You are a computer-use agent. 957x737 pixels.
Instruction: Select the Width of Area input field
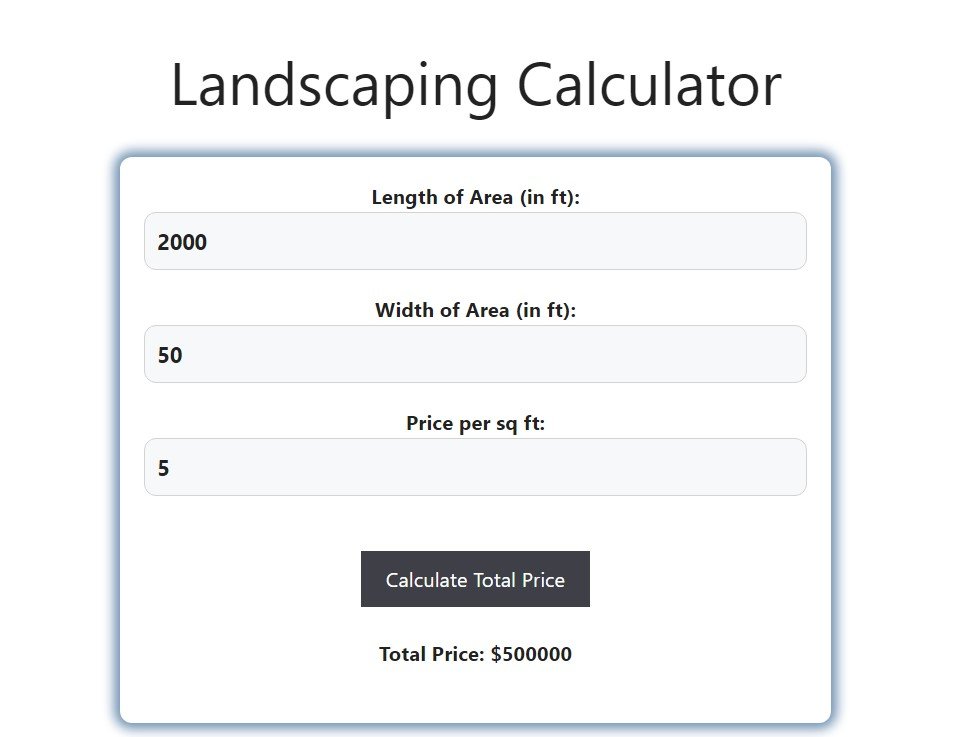pyautogui.click(x=475, y=354)
